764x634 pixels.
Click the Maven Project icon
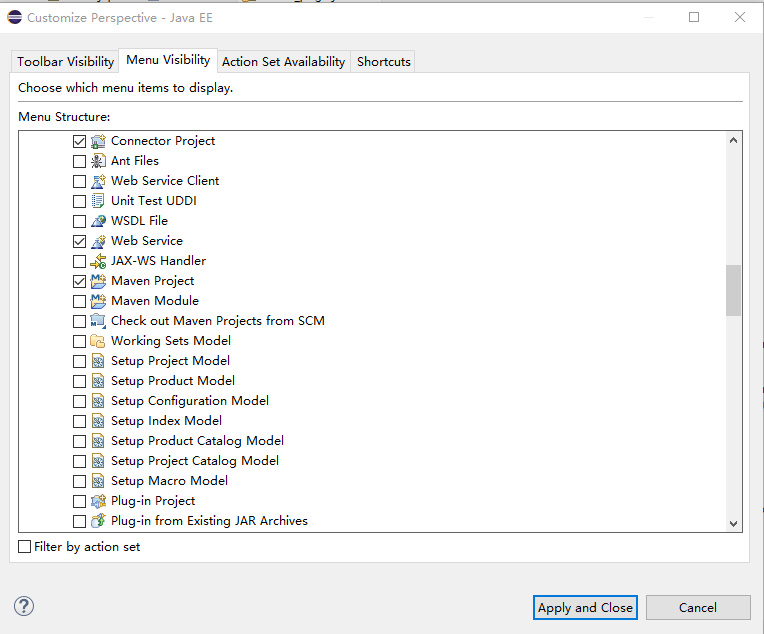click(98, 281)
